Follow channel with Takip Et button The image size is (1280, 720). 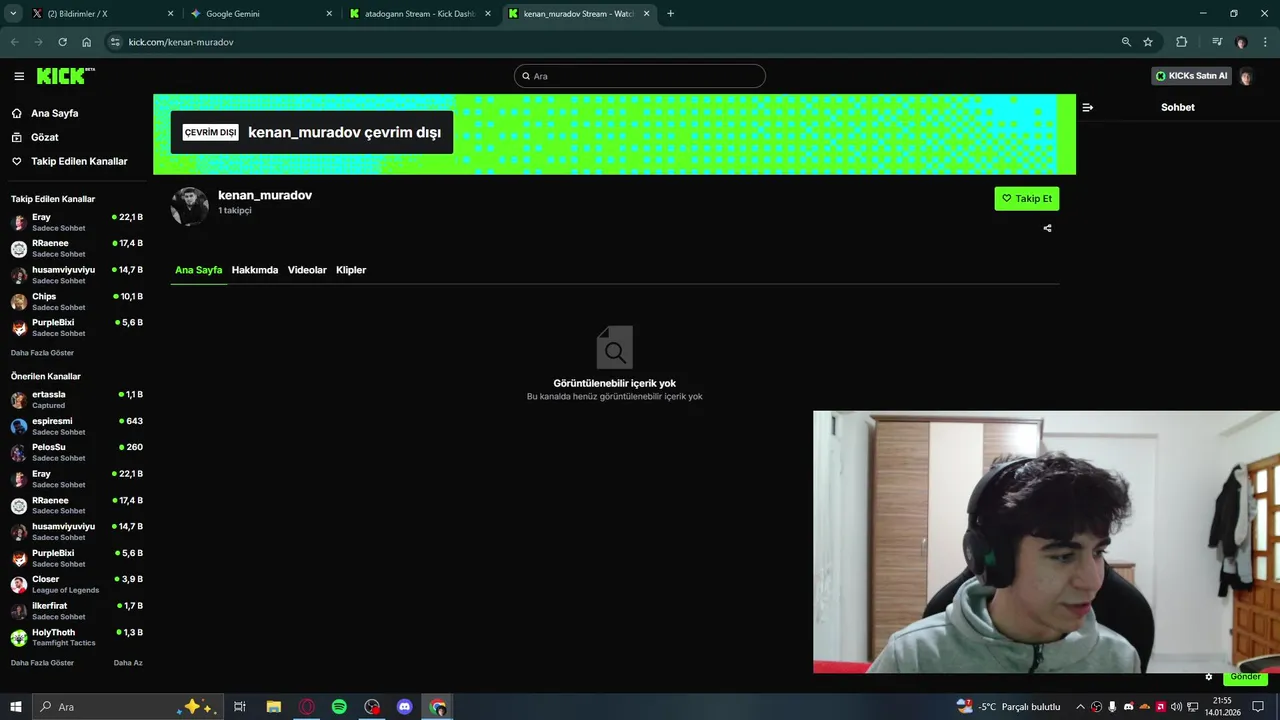coord(1026,198)
